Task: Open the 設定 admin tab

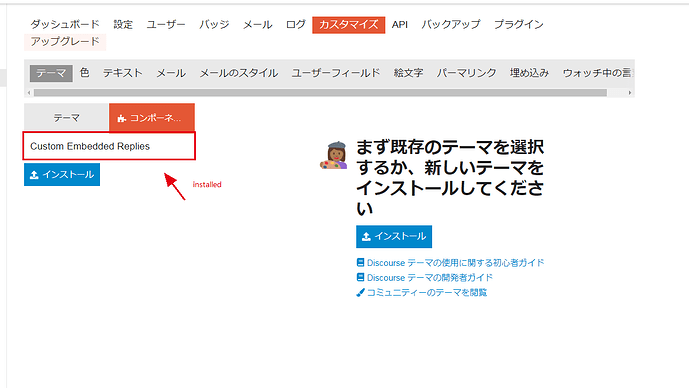Action: pyautogui.click(x=123, y=25)
